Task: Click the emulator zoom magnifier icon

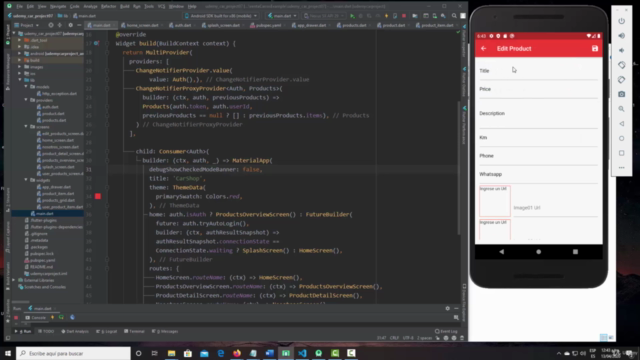Action: pos(621,109)
